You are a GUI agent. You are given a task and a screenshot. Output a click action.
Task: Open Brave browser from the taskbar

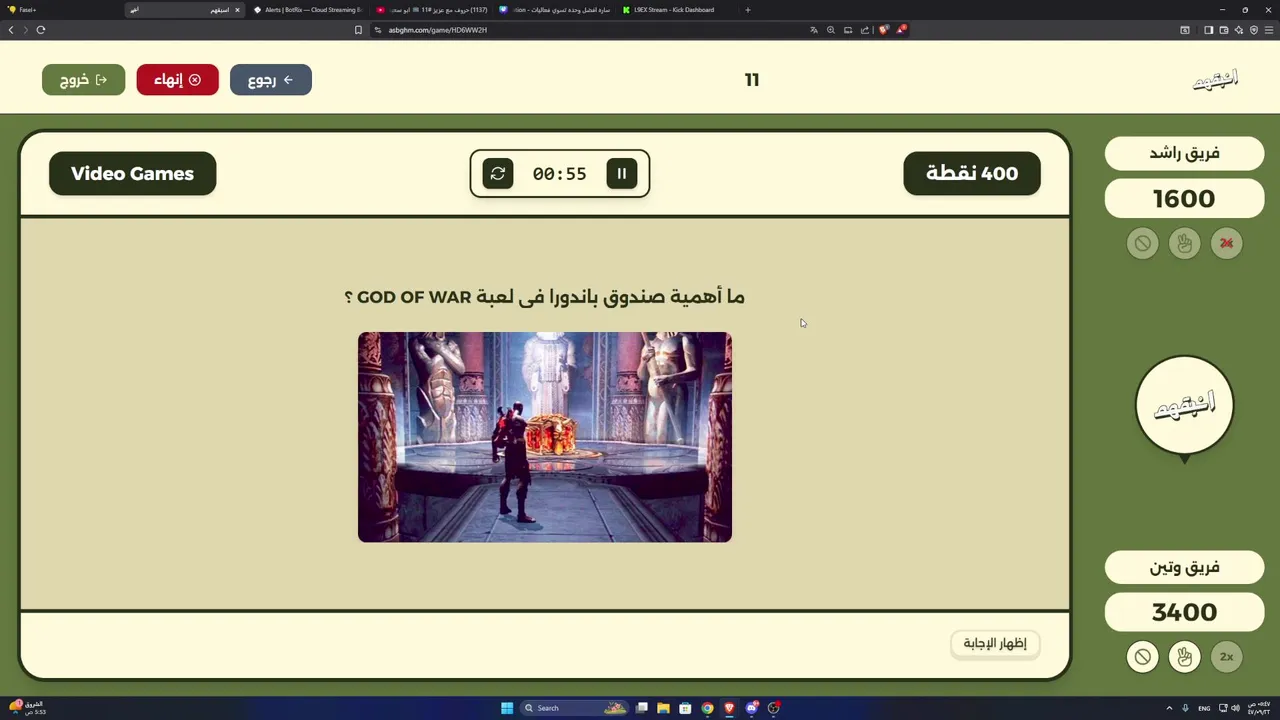click(729, 708)
